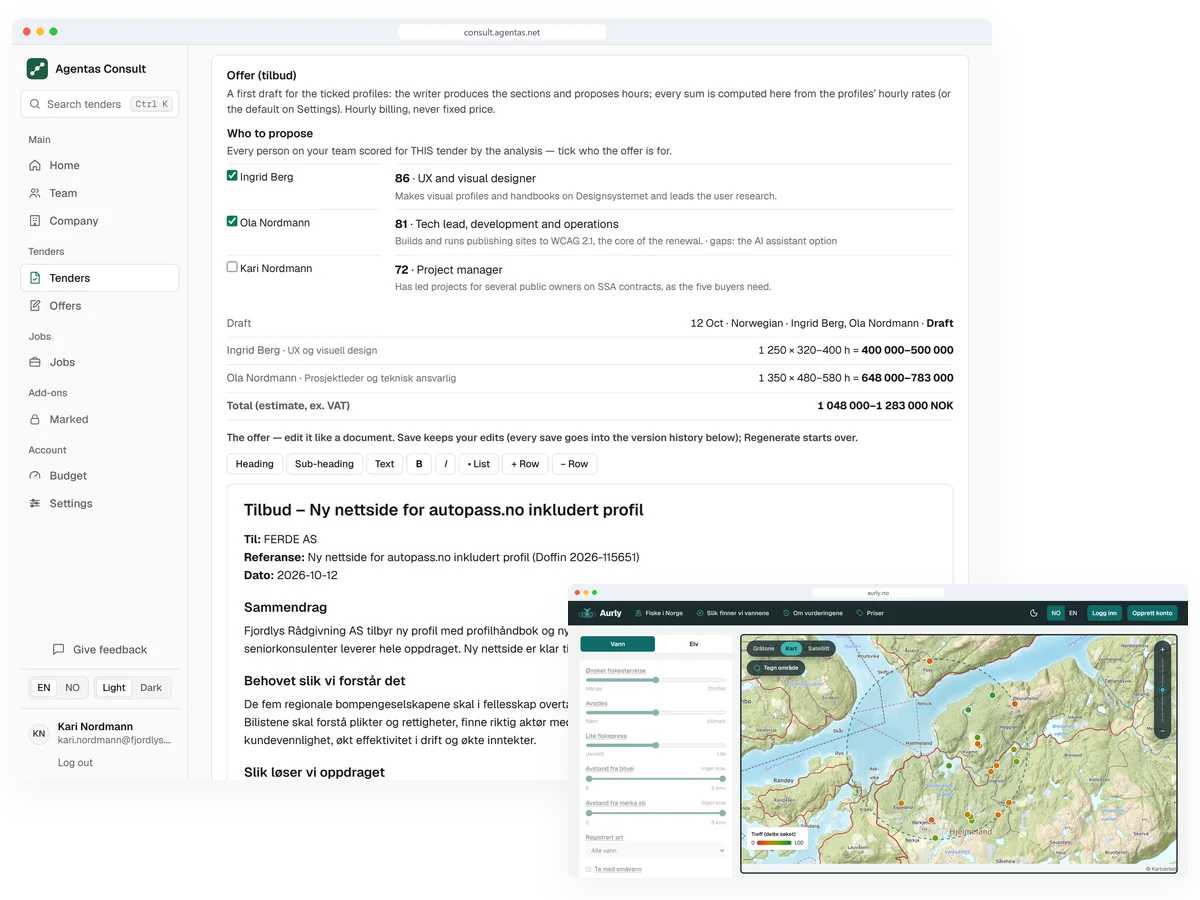Image resolution: width=1200 pixels, height=900 pixels.
Task: Insert a Heading in the offer editor
Action: click(x=255, y=464)
